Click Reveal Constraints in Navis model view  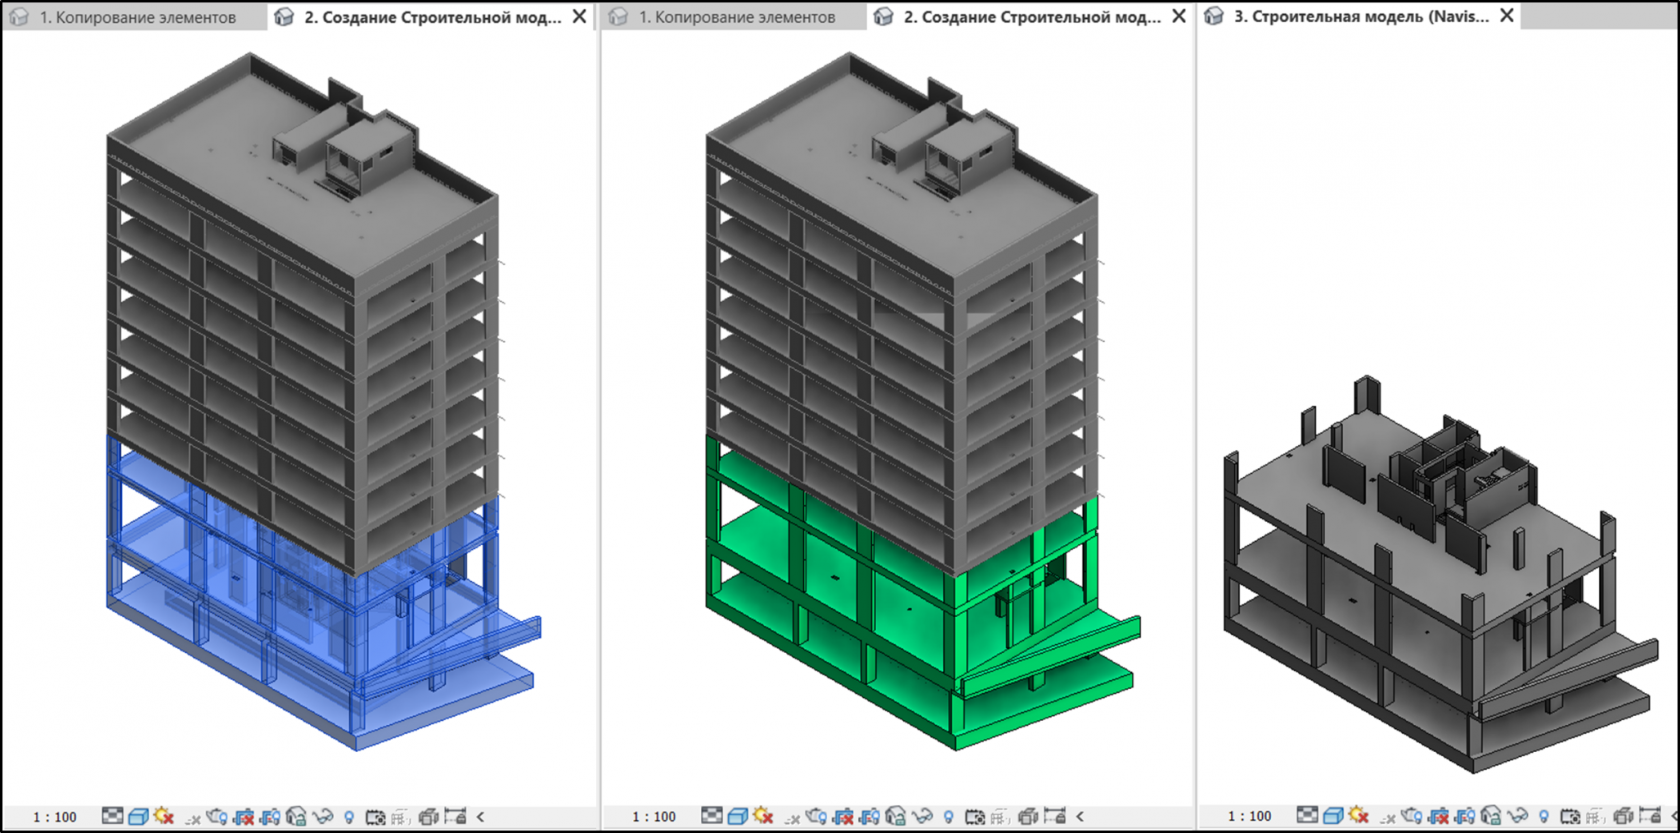click(1650, 815)
